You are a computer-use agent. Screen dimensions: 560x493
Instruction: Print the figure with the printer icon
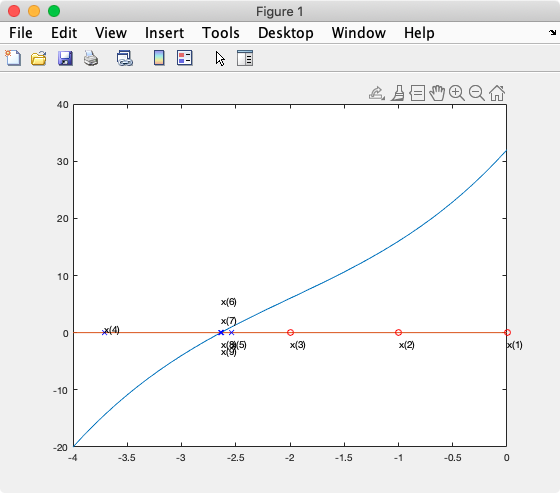[91, 58]
